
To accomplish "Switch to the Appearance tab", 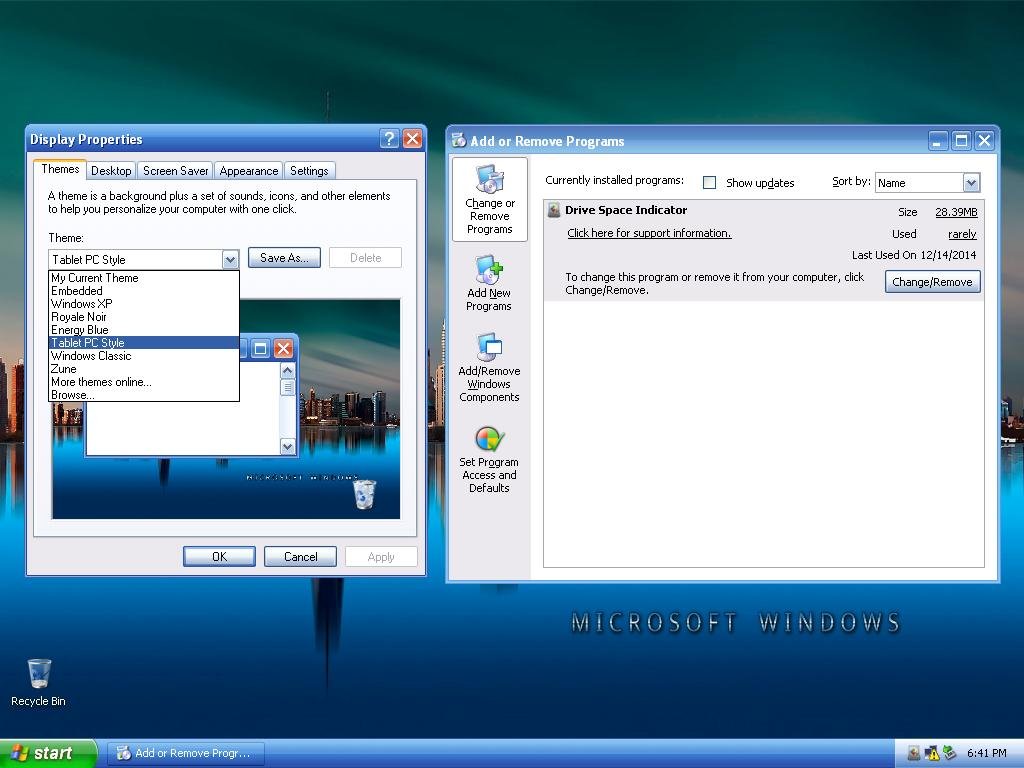I will [x=248, y=171].
